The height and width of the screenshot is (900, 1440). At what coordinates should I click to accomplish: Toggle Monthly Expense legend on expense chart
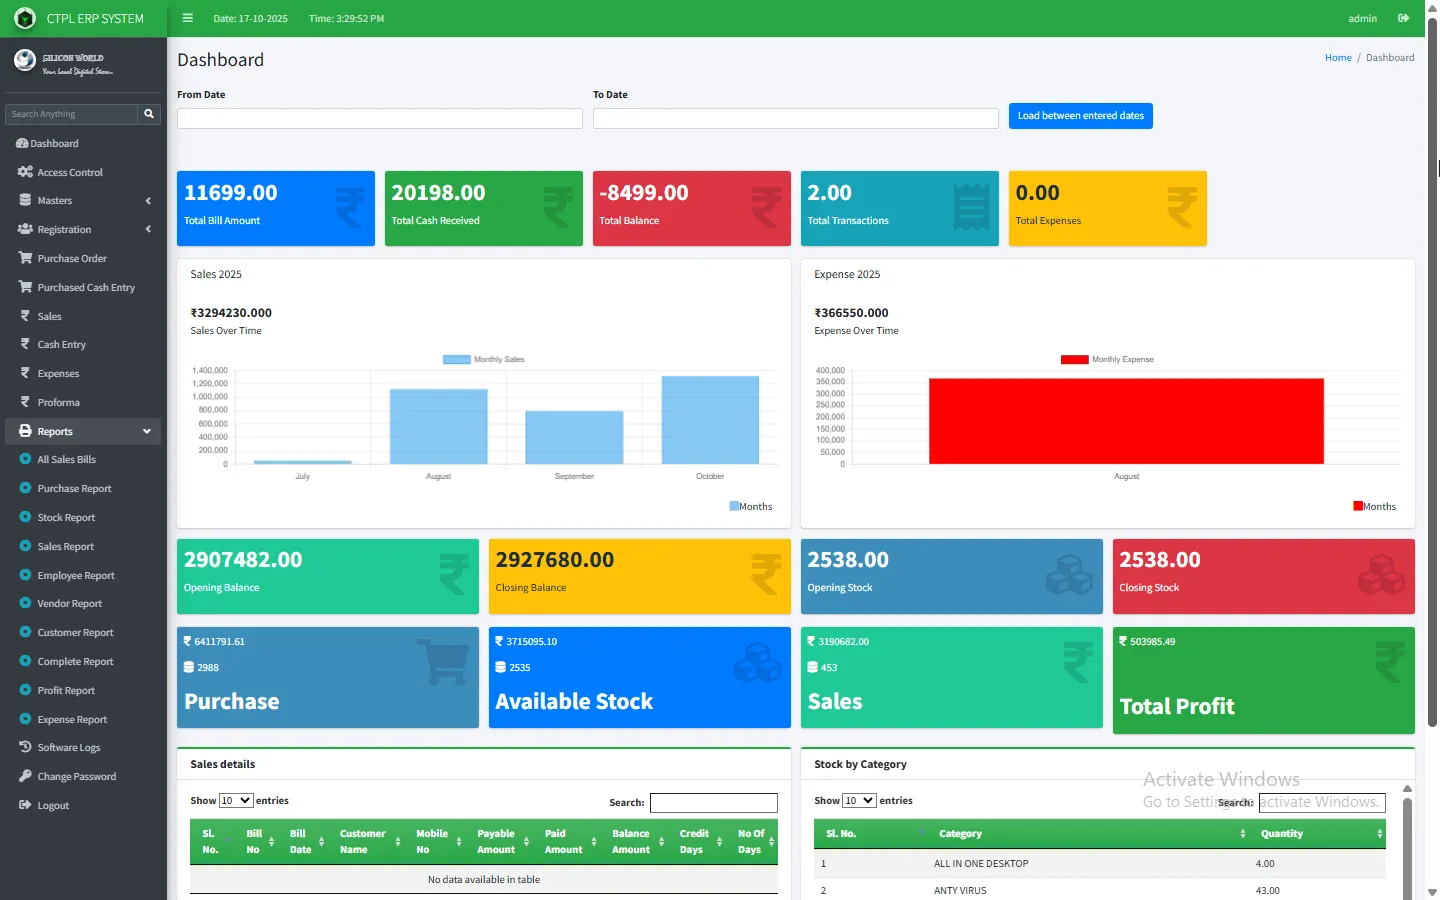[x=1107, y=359]
